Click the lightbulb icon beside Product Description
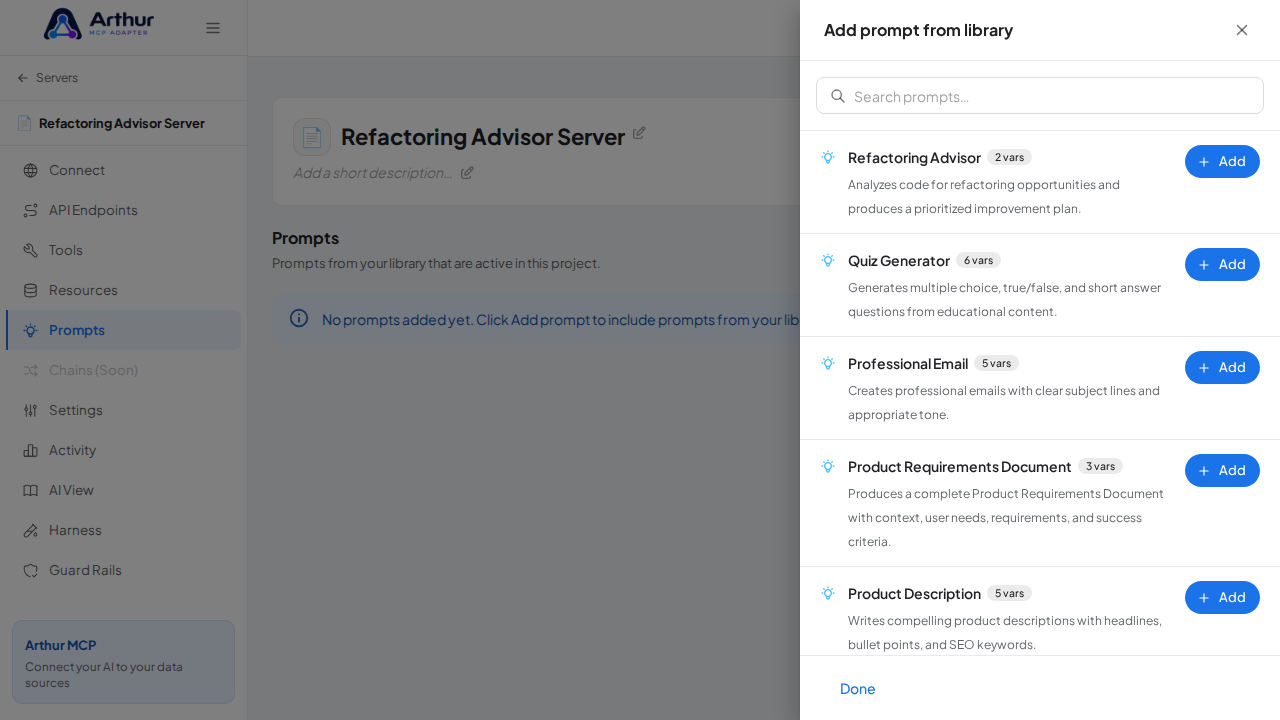The image size is (1280, 720). click(828, 593)
